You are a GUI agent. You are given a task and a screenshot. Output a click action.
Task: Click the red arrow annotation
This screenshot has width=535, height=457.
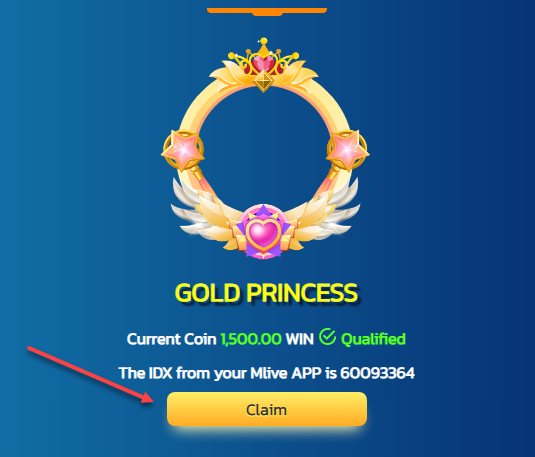click(x=91, y=375)
